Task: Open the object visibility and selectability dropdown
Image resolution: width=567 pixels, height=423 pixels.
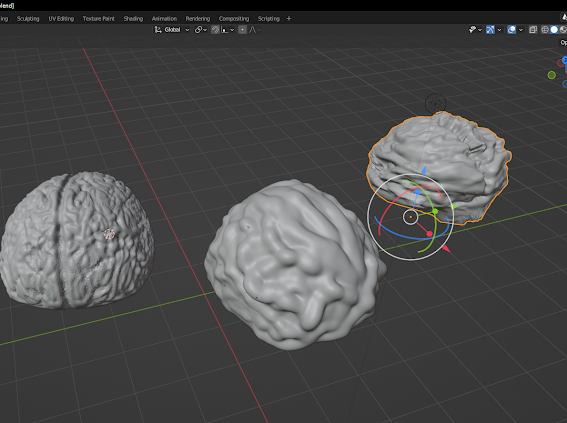Action: (475, 30)
